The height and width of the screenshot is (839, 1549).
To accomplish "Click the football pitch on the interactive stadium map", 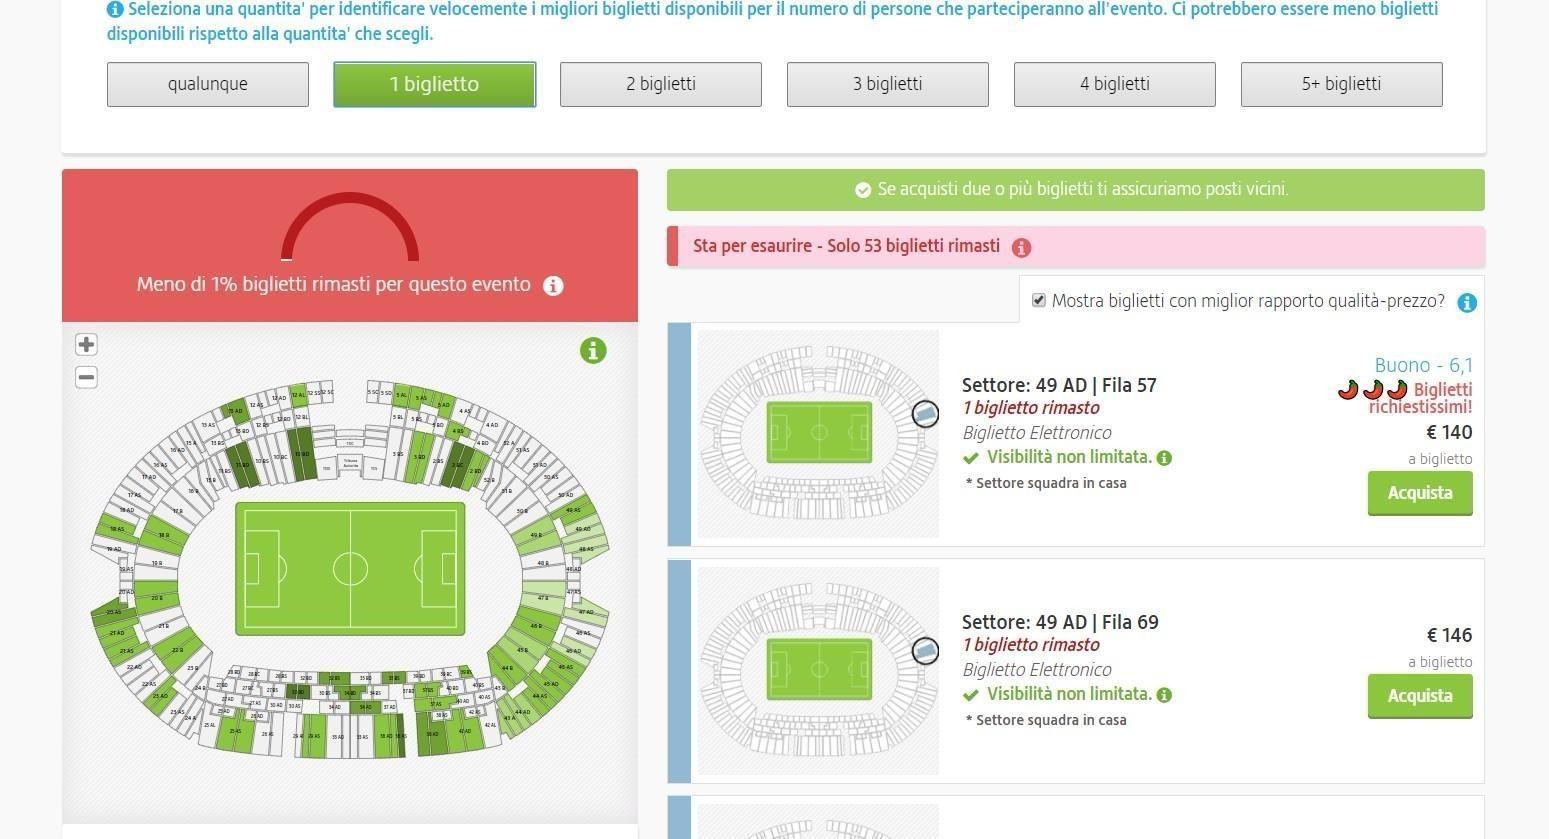I will click(350, 569).
